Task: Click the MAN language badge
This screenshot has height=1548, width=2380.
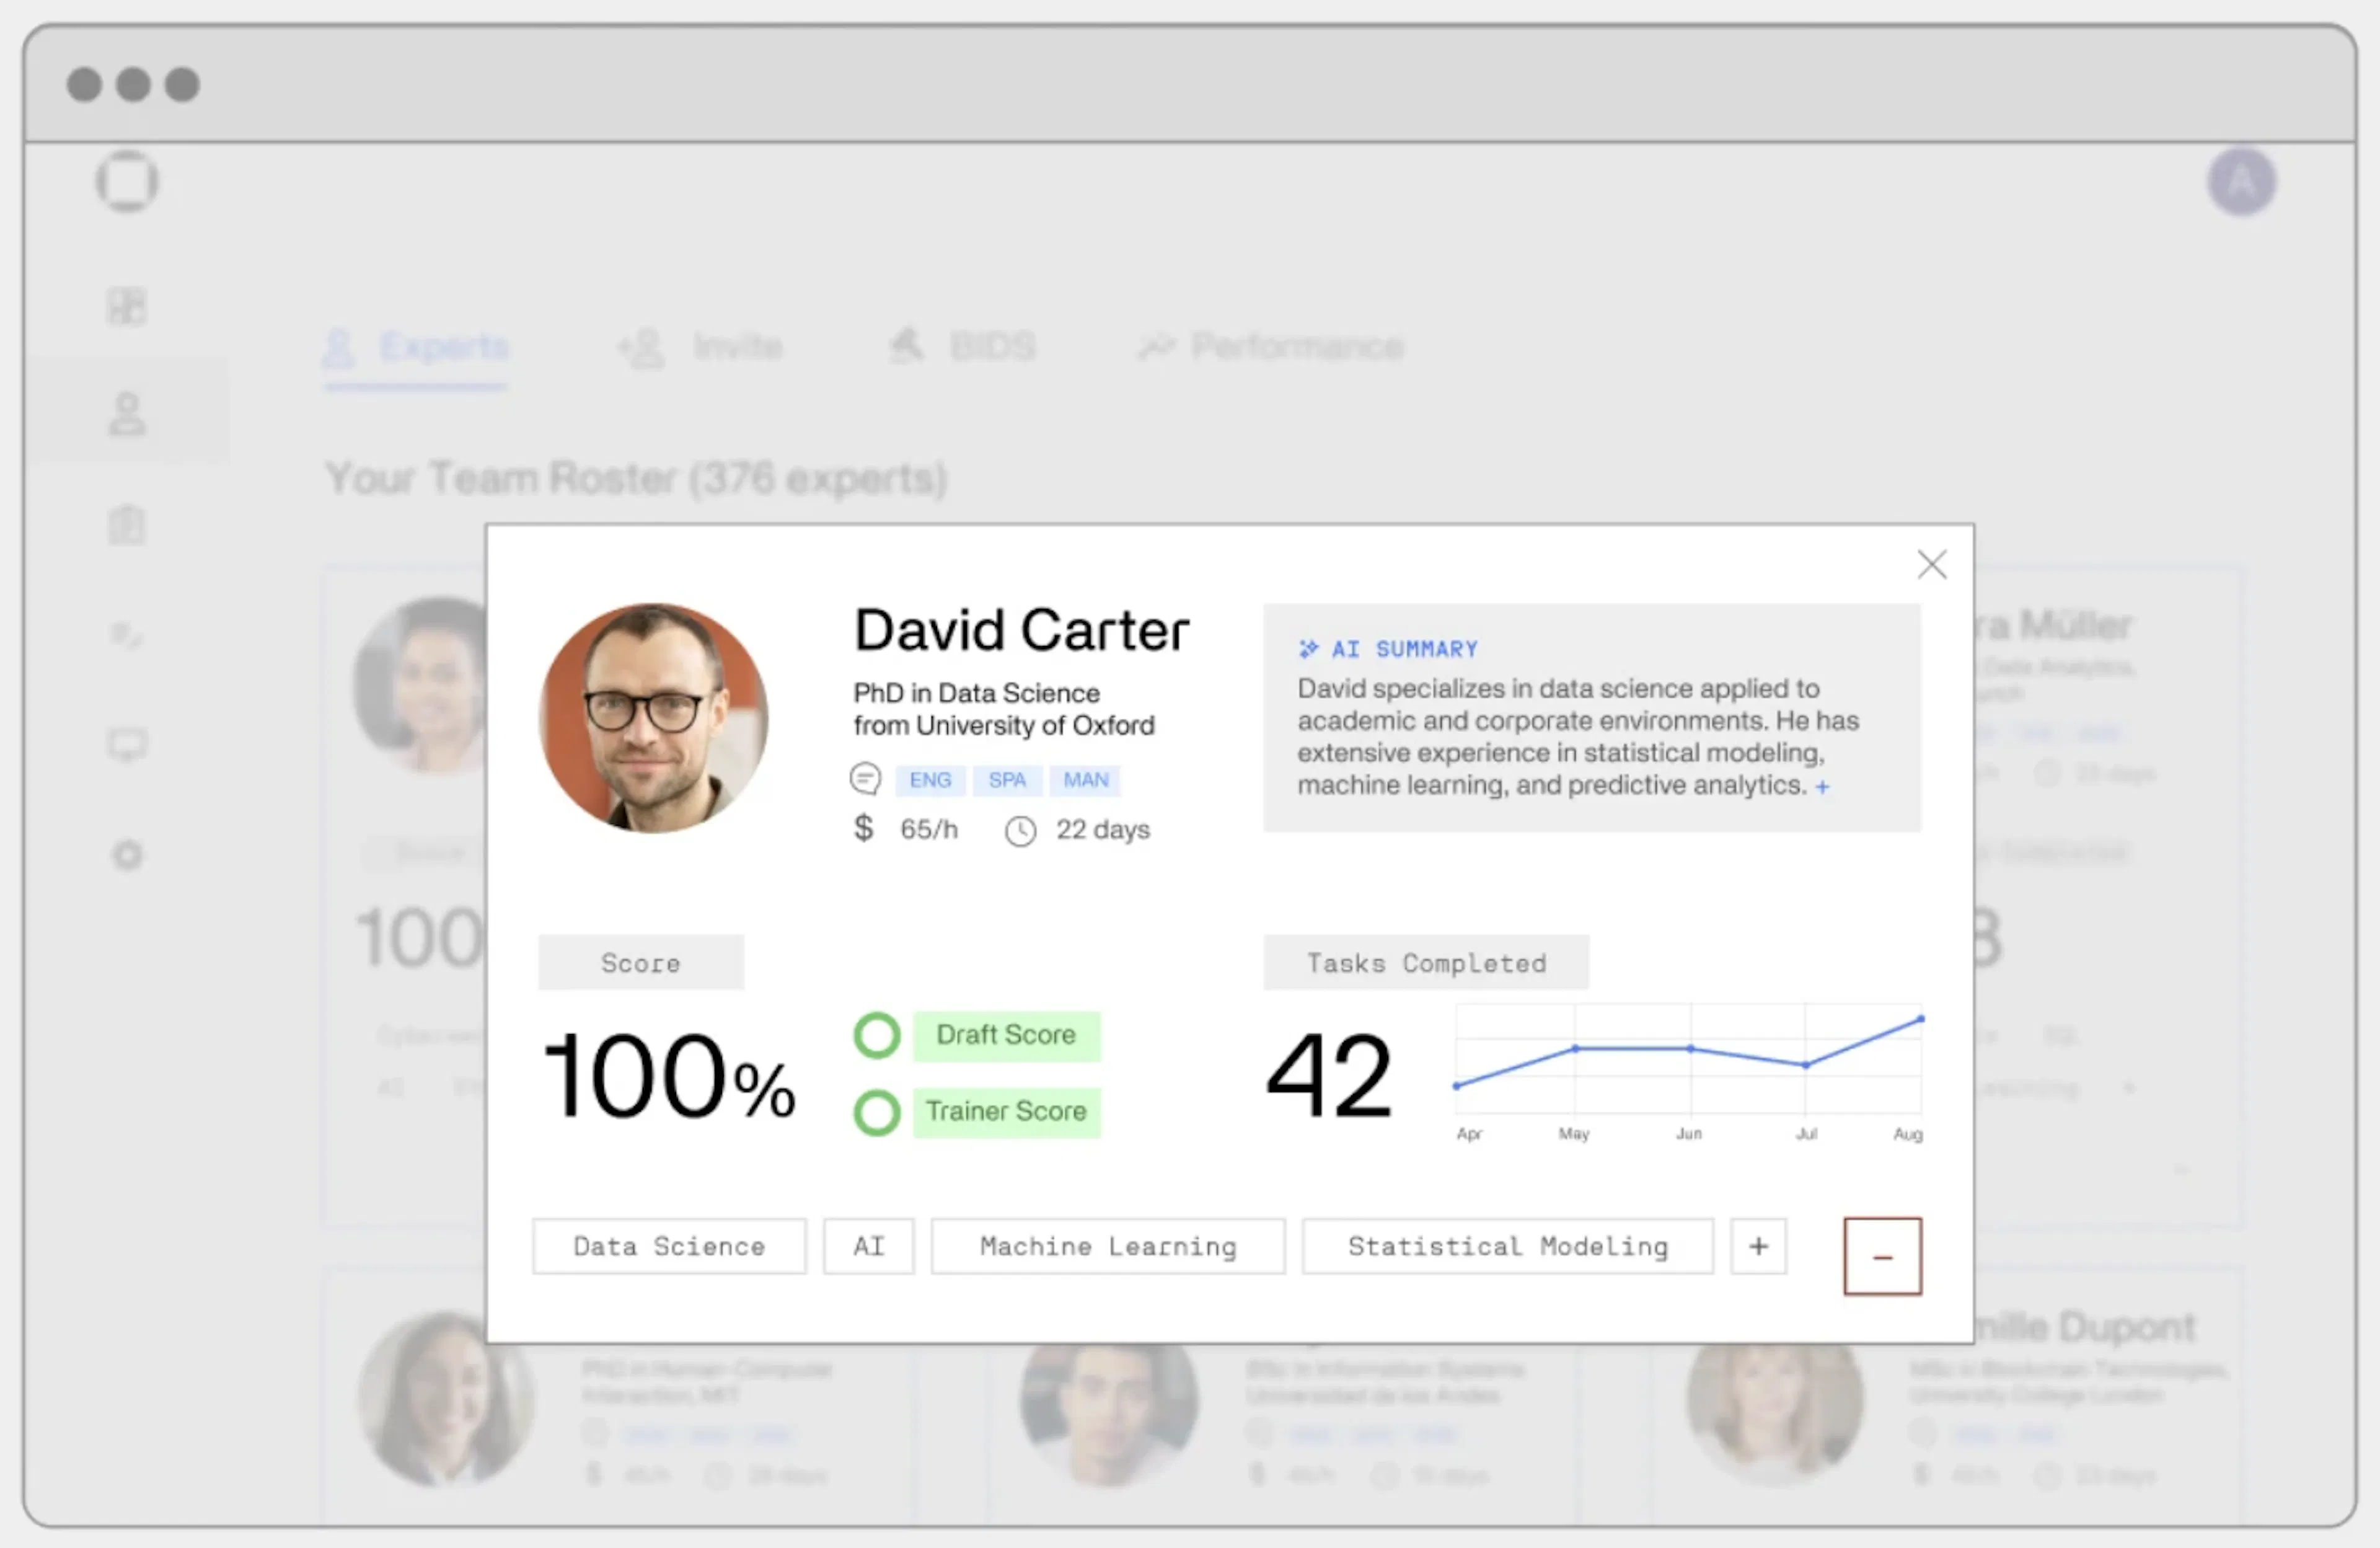Action: pos(1085,780)
